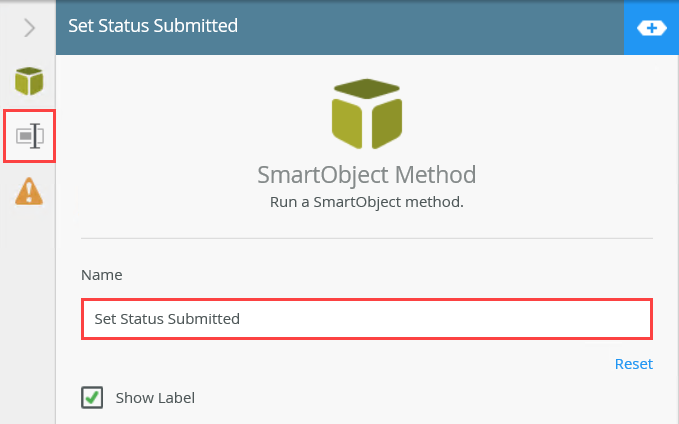Image resolution: width=679 pixels, height=424 pixels.
Task: Click the Set Status Submitted header title
Action: [153, 26]
